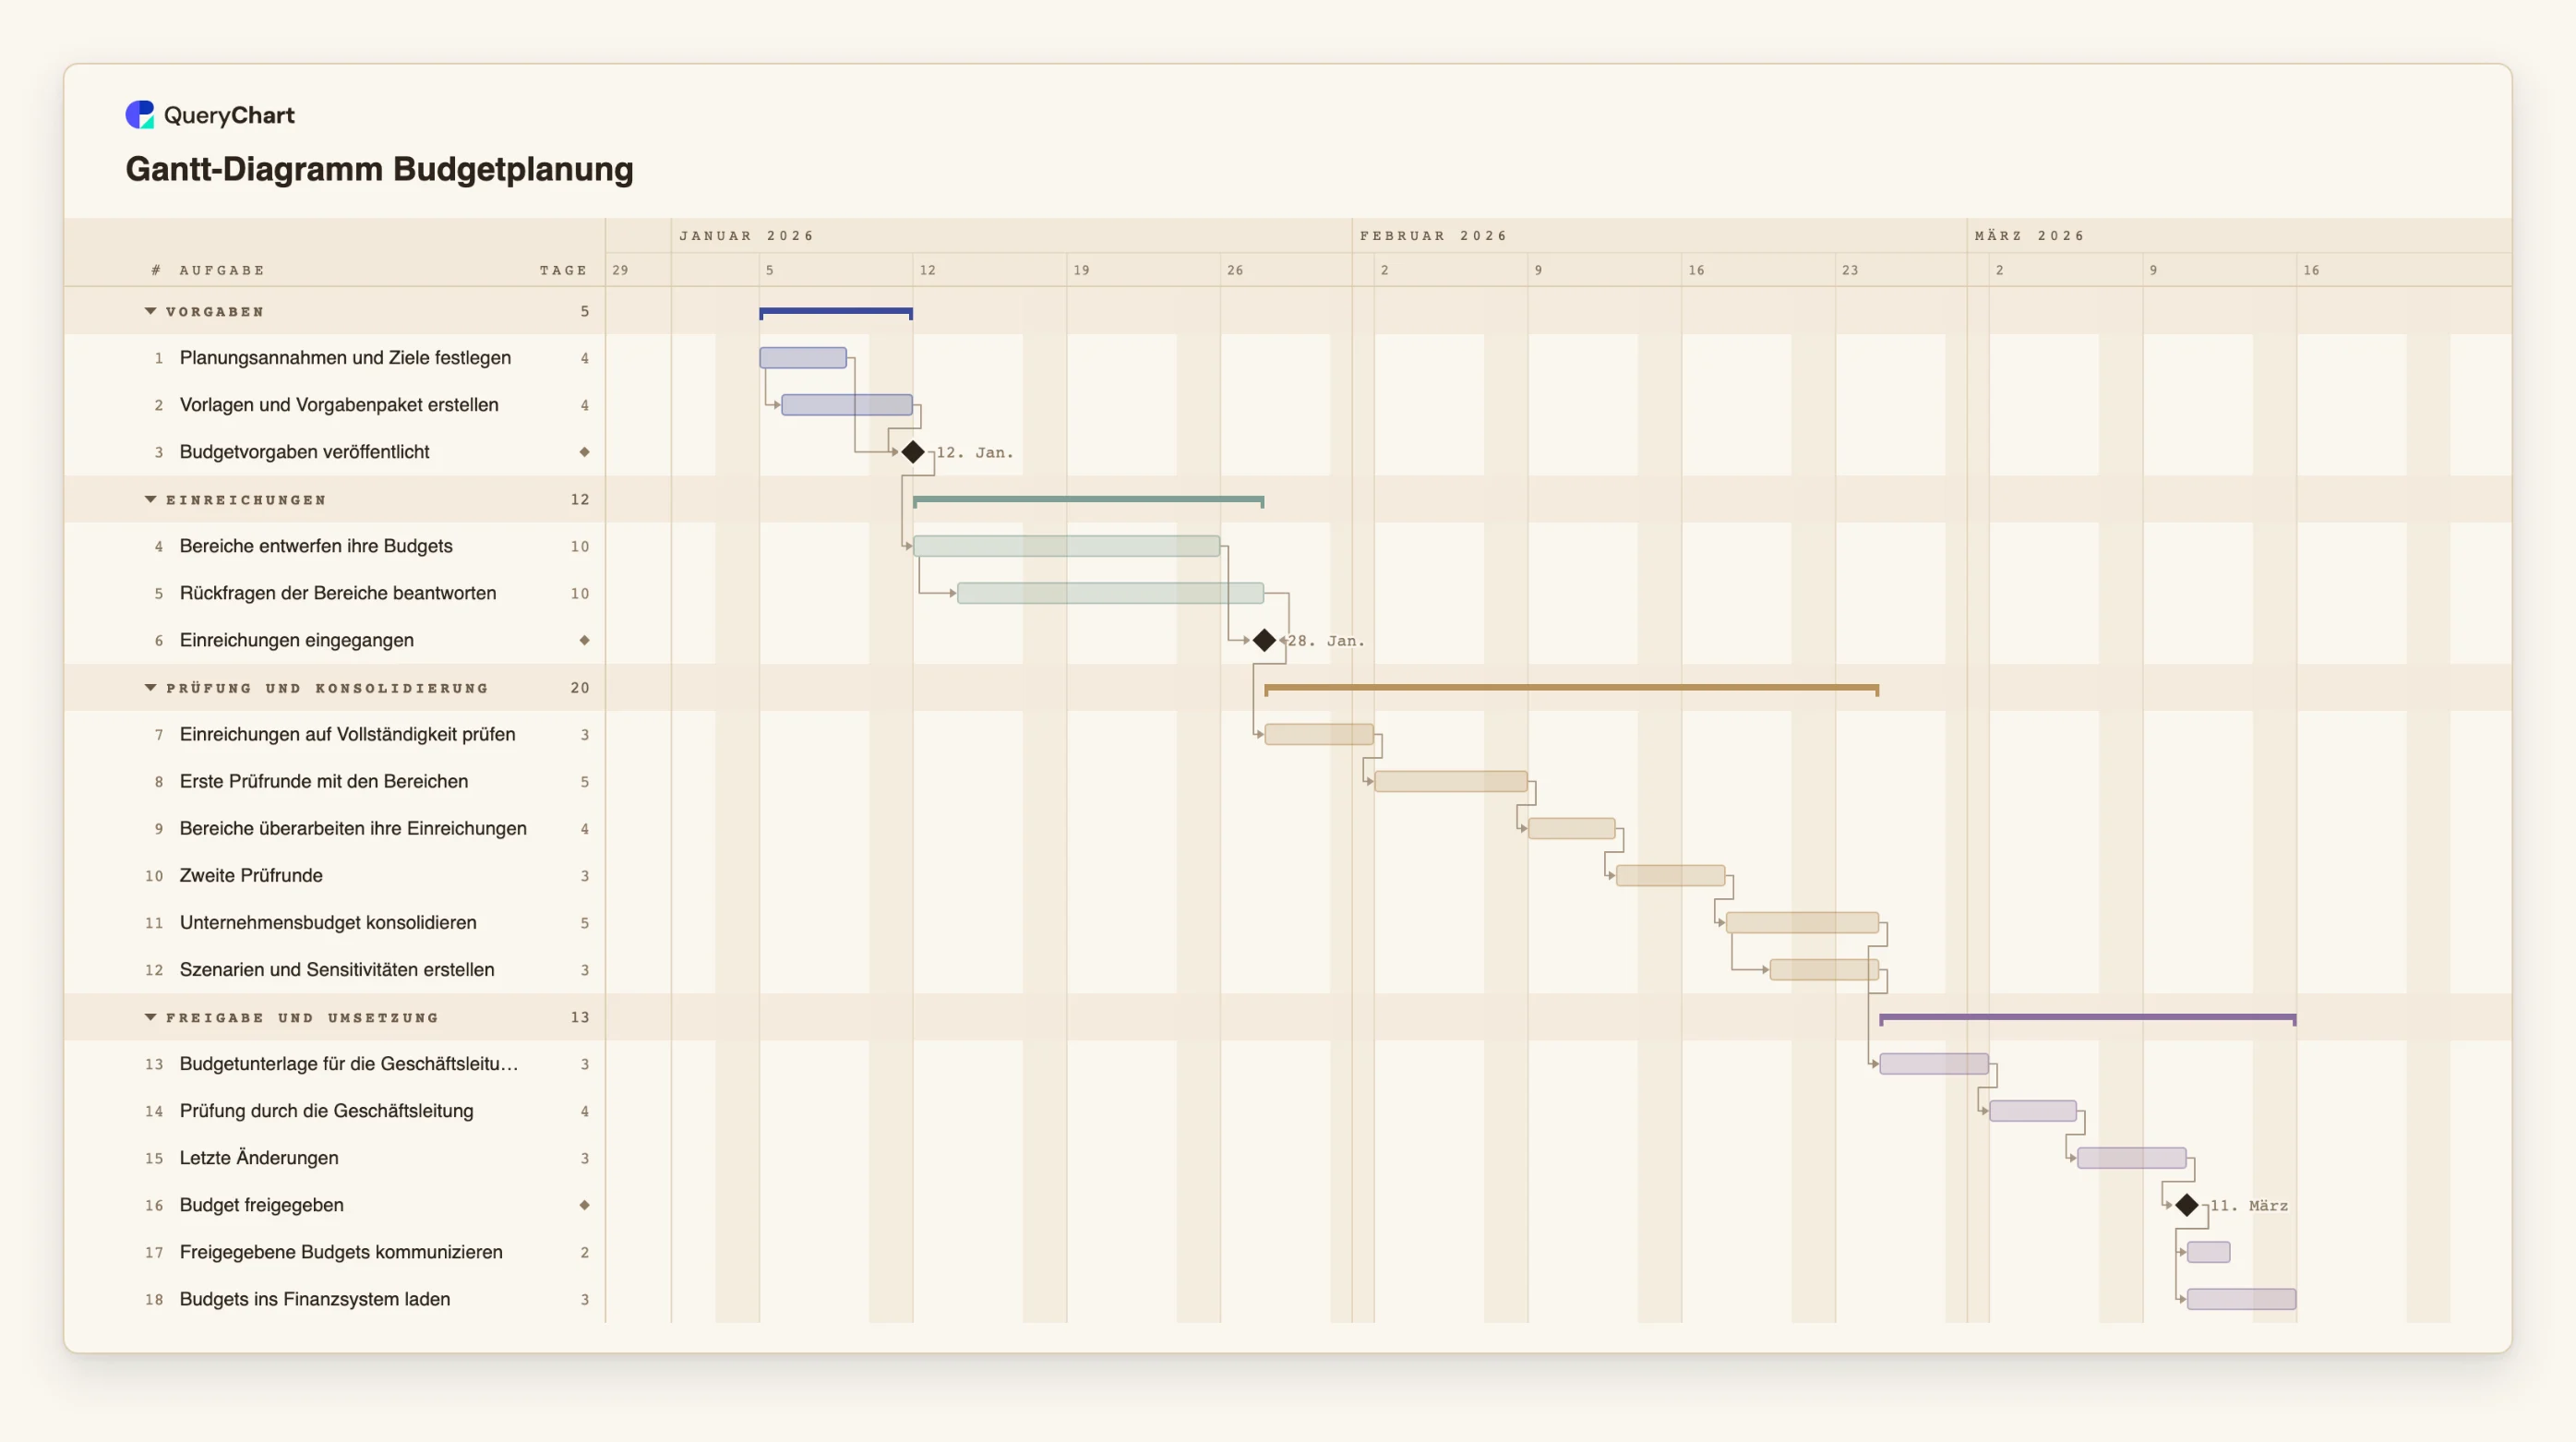Select the Vorlagen und Vorgabenpaket erstellen bar
This screenshot has height=1442, width=2576.
click(847, 405)
